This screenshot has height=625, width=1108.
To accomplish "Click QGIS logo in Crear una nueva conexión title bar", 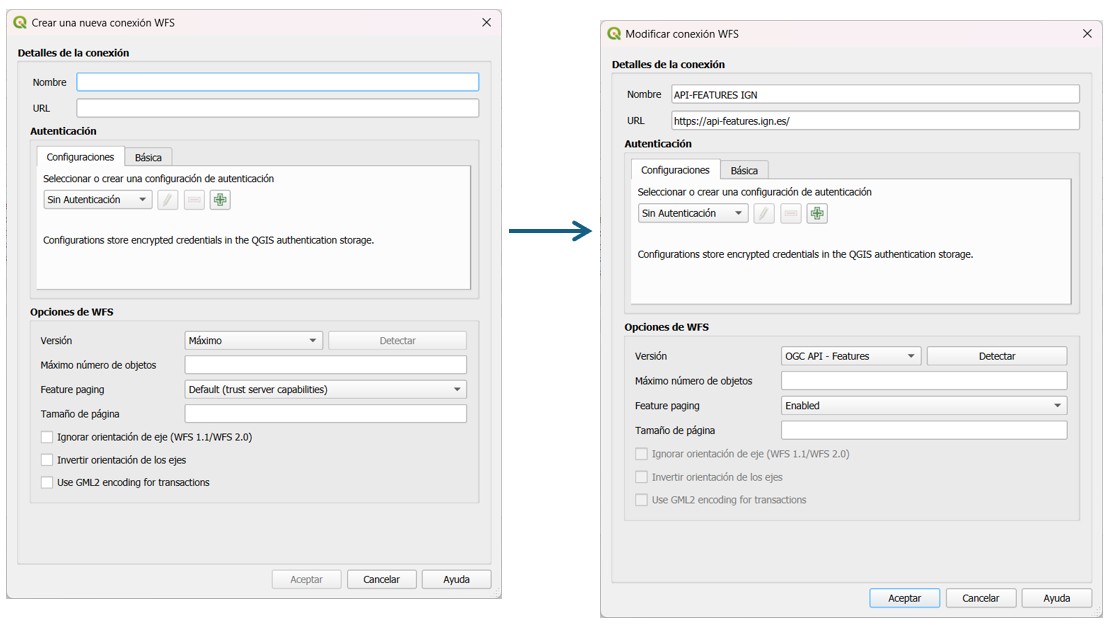I will 20,22.
